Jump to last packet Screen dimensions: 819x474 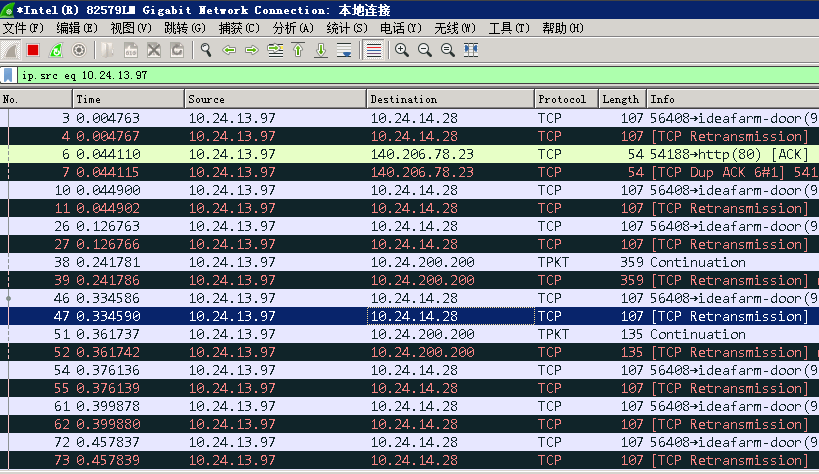pos(321,50)
